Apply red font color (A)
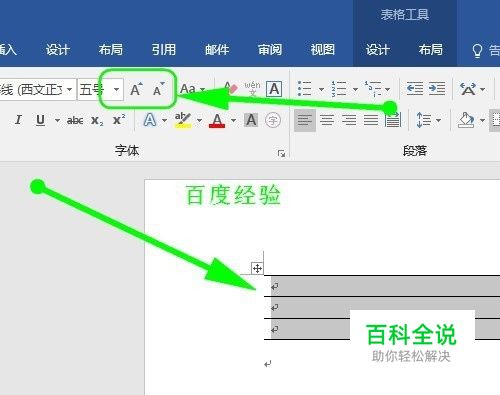Image resolution: width=500 pixels, height=395 pixels. (217, 120)
